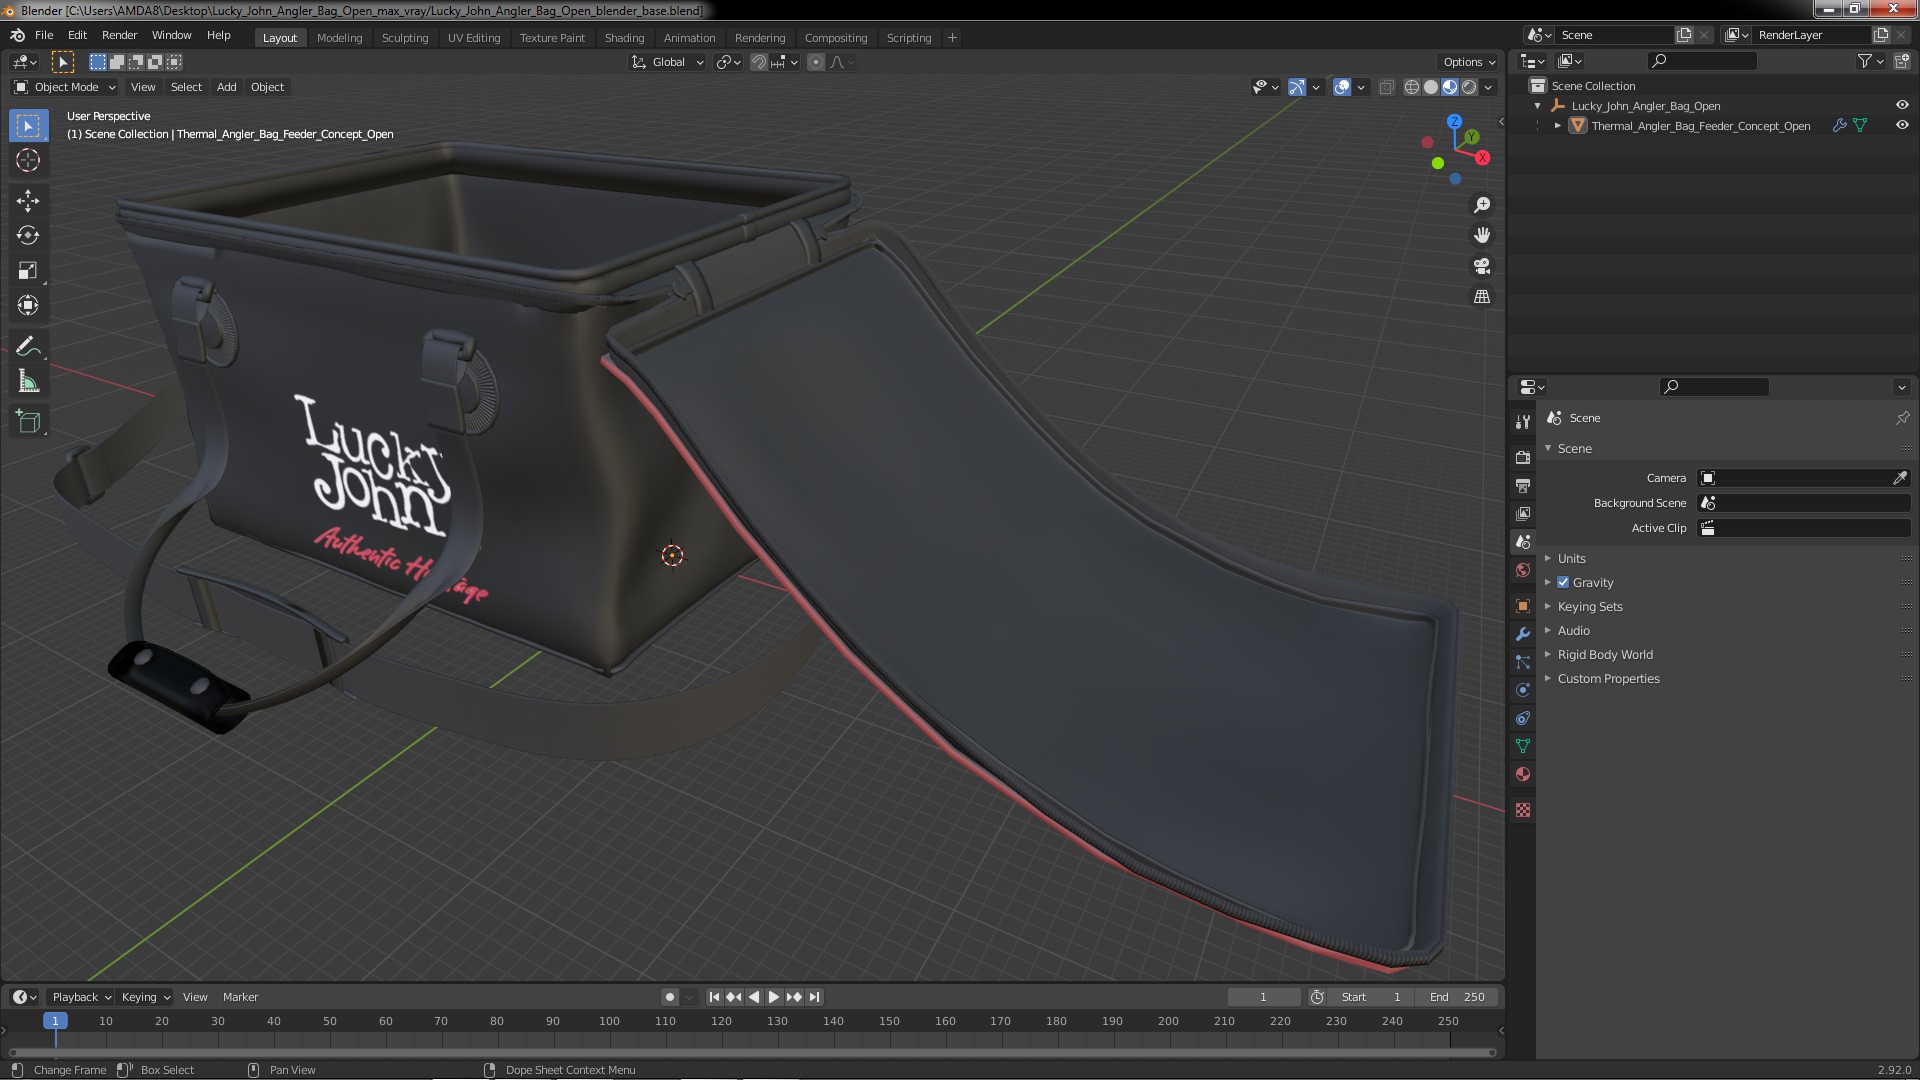Viewport: 1920px width, 1080px height.
Task: Switch to rendered viewport shading
Action: (1469, 87)
